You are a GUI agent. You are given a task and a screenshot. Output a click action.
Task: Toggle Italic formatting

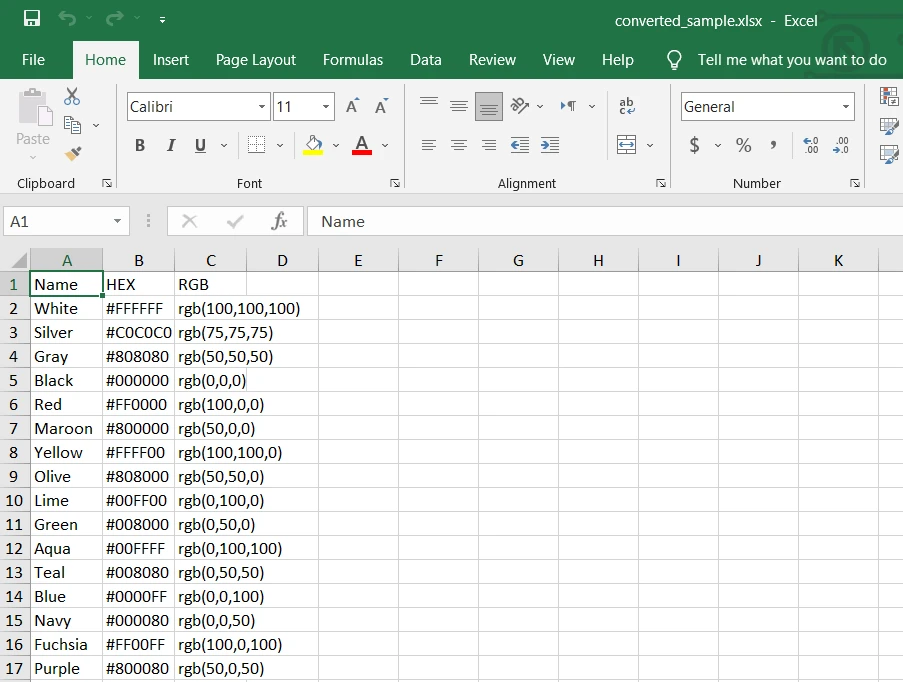170,146
